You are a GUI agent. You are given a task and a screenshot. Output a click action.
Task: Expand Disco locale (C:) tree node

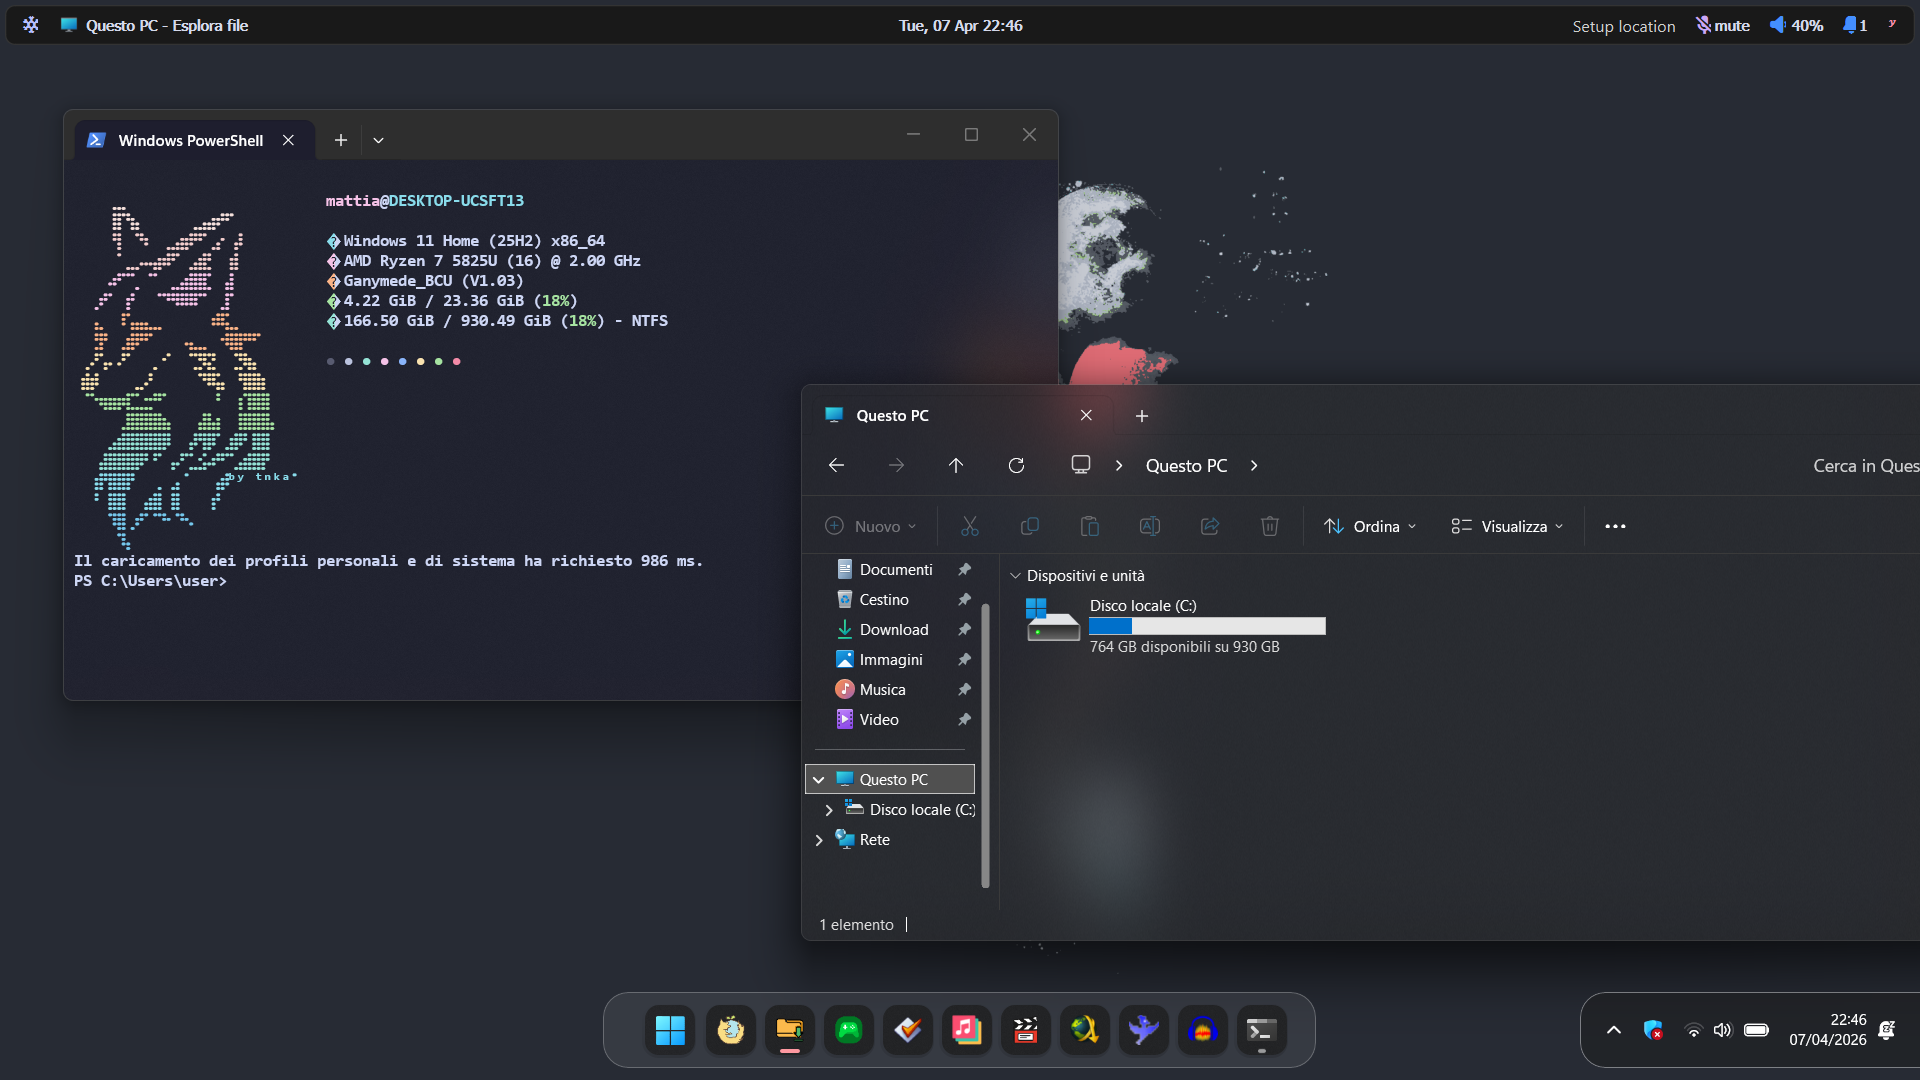828,810
